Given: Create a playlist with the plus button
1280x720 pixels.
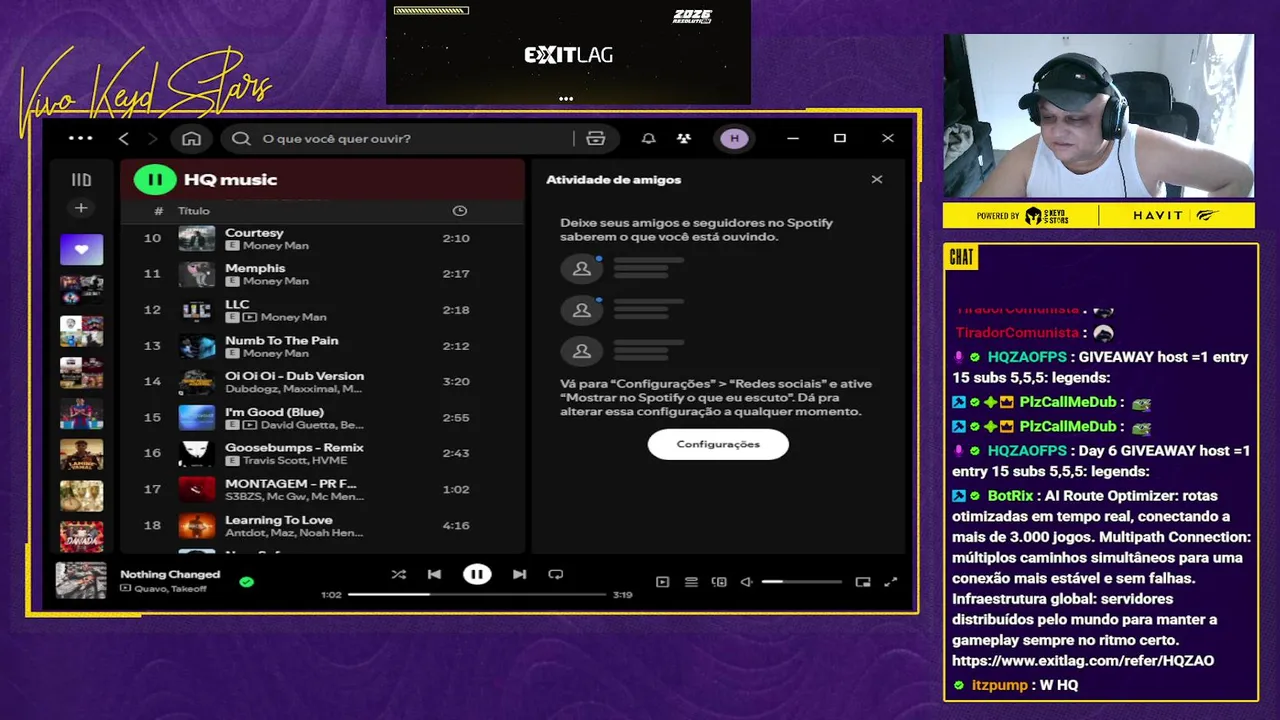Looking at the screenshot, I should [x=81, y=208].
